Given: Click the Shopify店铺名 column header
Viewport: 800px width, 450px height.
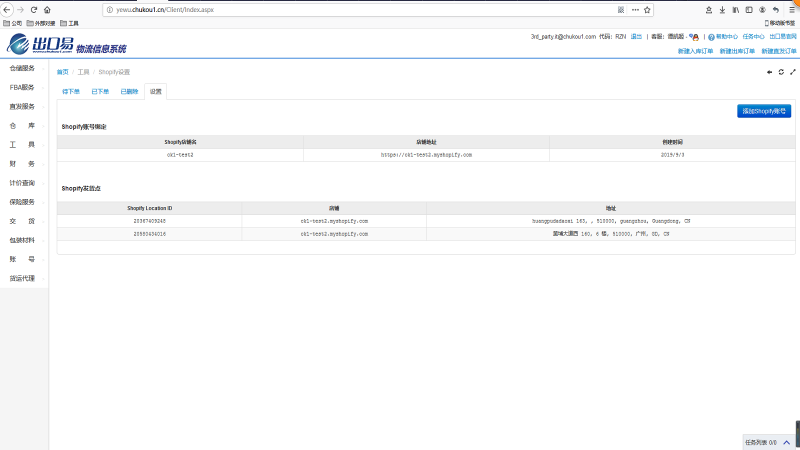Looking at the screenshot, I should (x=180, y=142).
